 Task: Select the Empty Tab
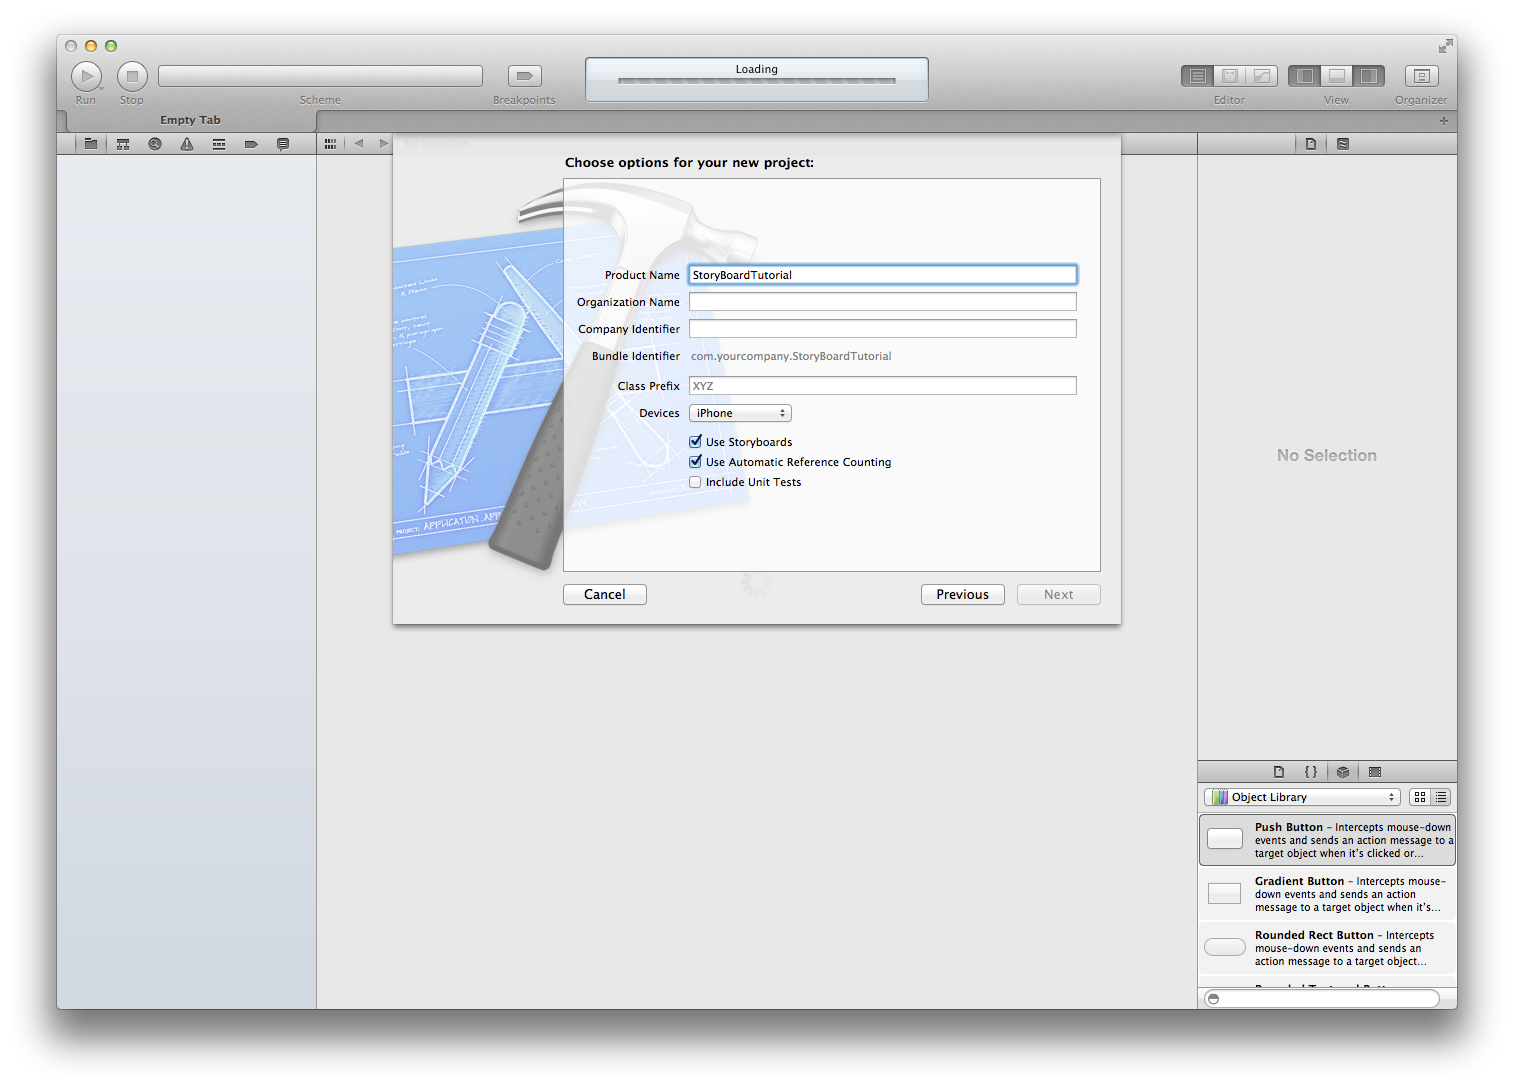190,120
